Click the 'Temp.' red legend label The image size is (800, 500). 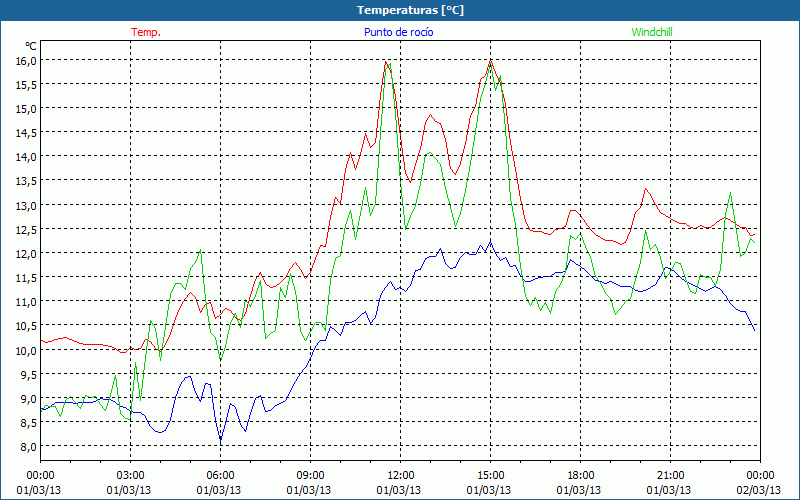pos(146,32)
